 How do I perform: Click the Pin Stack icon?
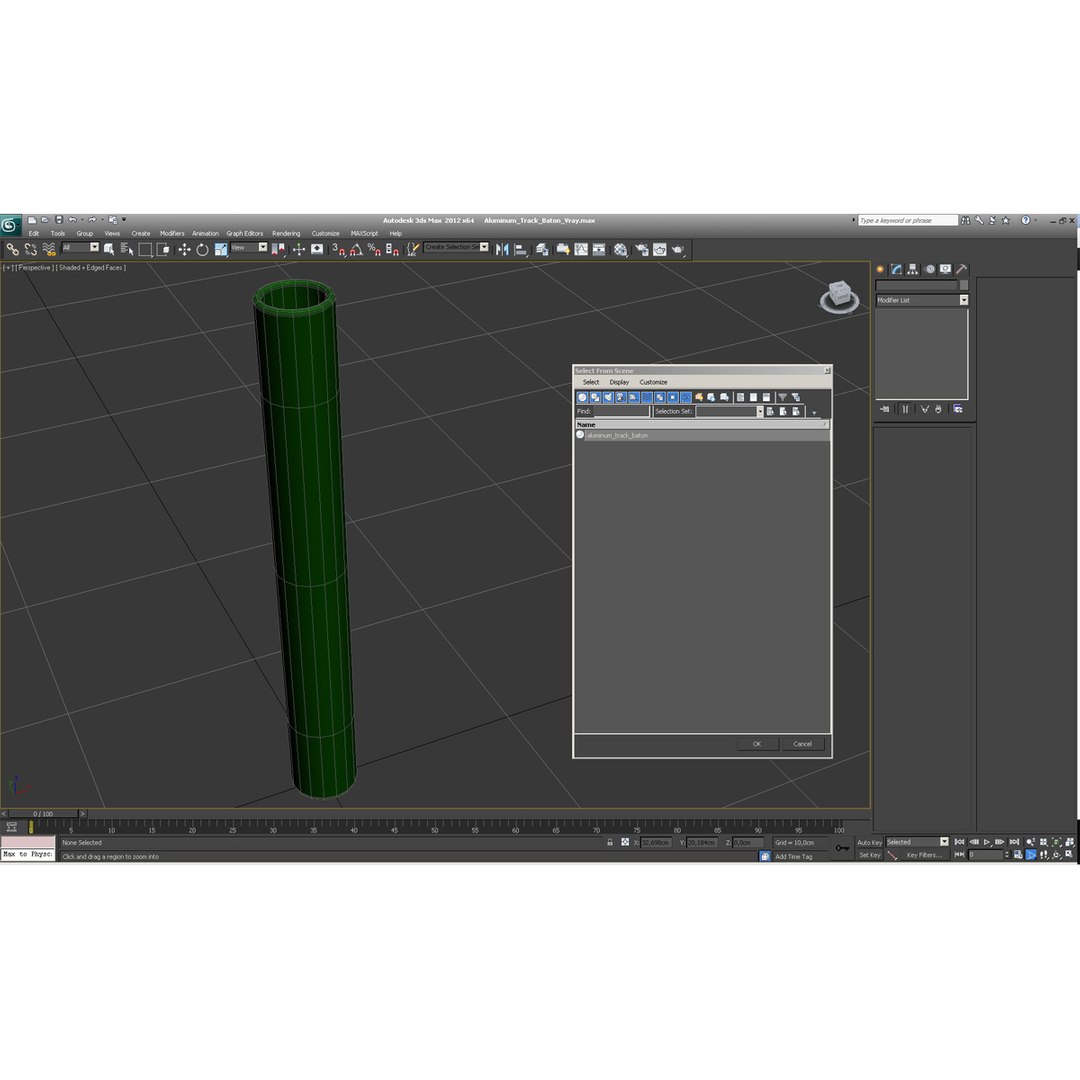[884, 409]
